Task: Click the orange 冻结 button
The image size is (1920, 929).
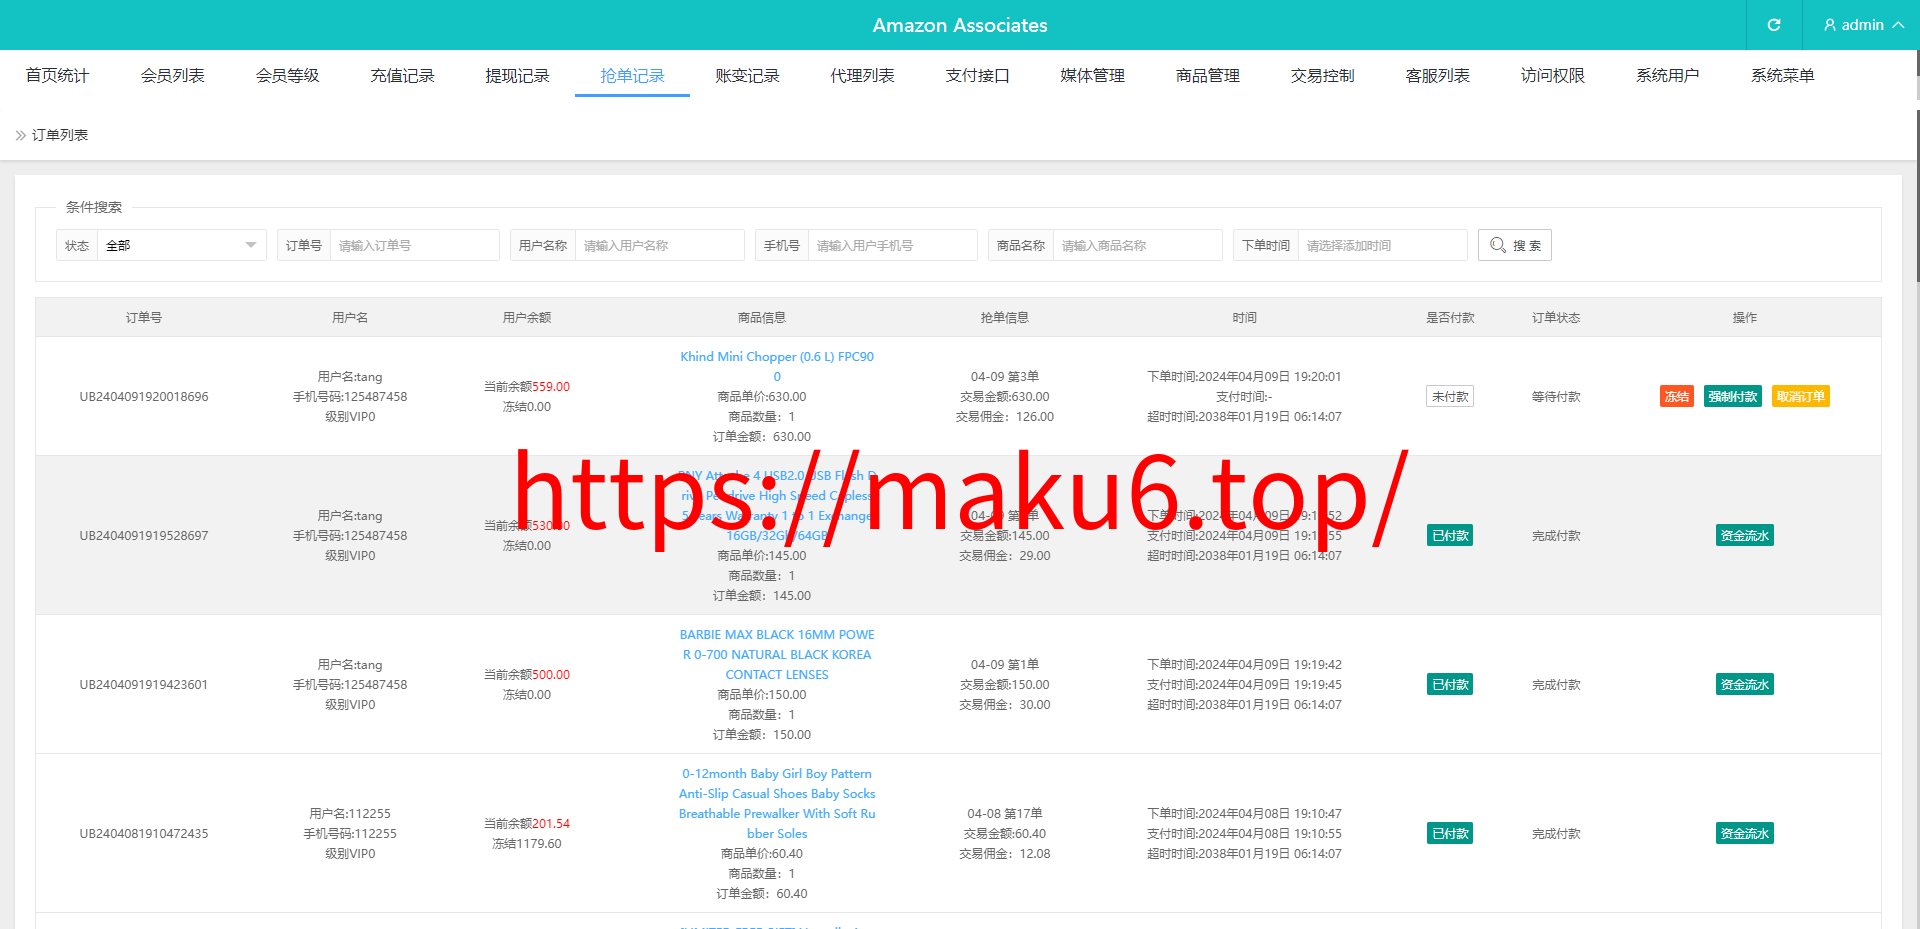Action: tap(1676, 397)
